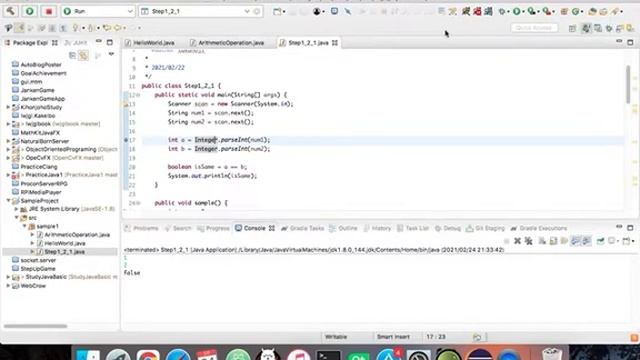Click the Skip All Breakpoints icon

coord(347,11)
